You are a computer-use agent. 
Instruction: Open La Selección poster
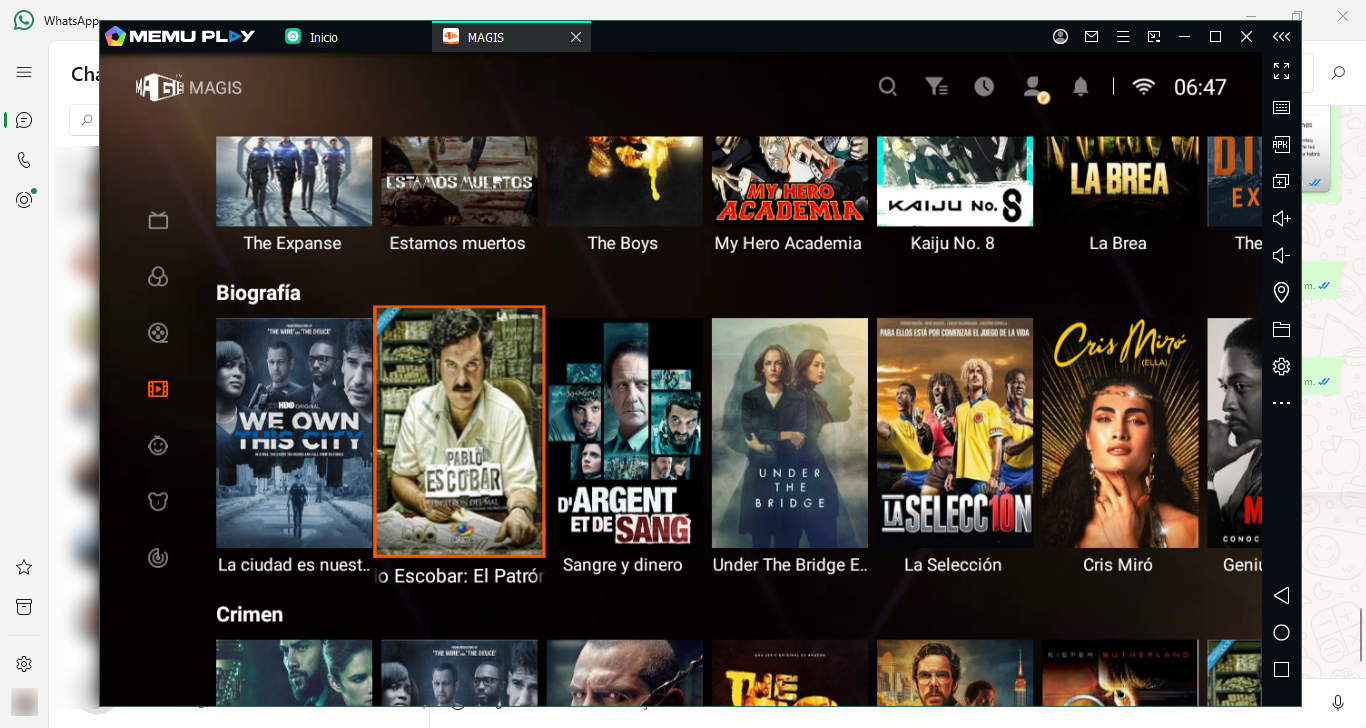[x=955, y=433]
